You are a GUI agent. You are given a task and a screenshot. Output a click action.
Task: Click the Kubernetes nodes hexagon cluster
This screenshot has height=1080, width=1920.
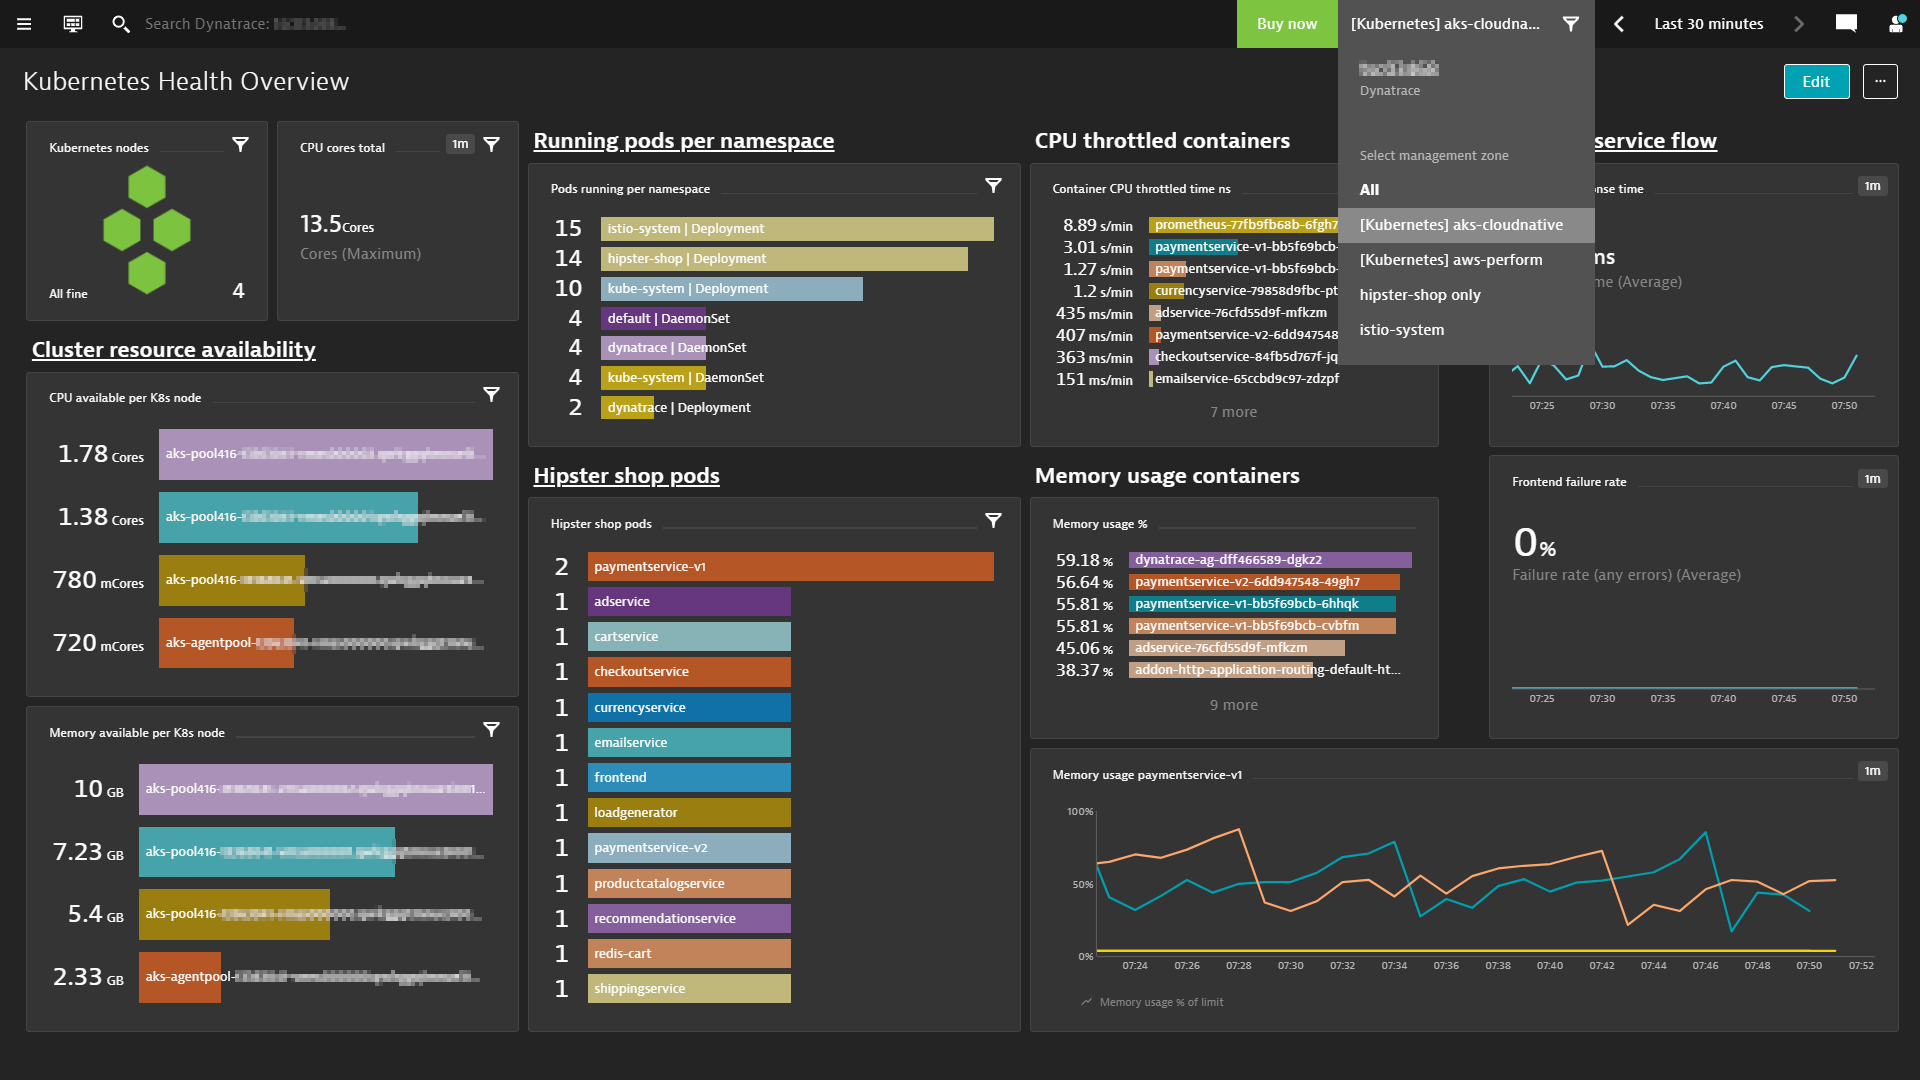(x=147, y=230)
